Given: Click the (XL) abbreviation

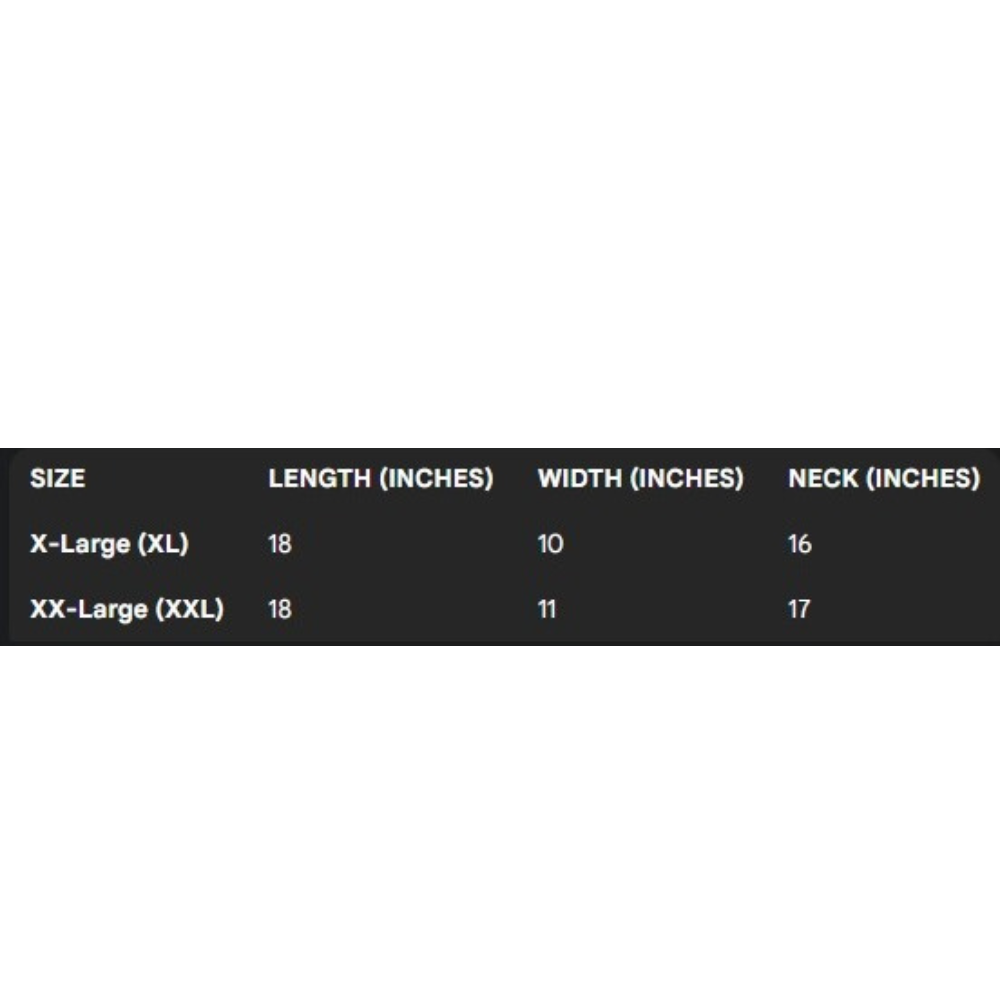Looking at the screenshot, I should pos(163,544).
